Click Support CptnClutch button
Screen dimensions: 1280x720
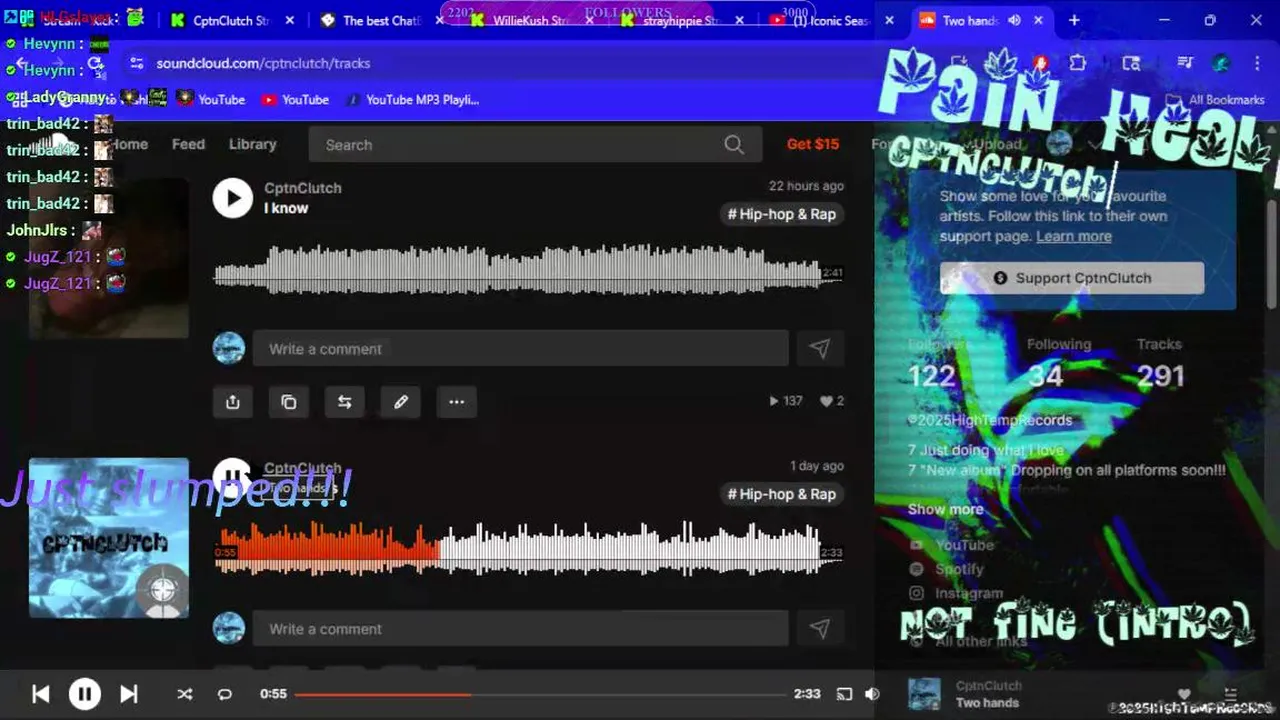[1072, 278]
